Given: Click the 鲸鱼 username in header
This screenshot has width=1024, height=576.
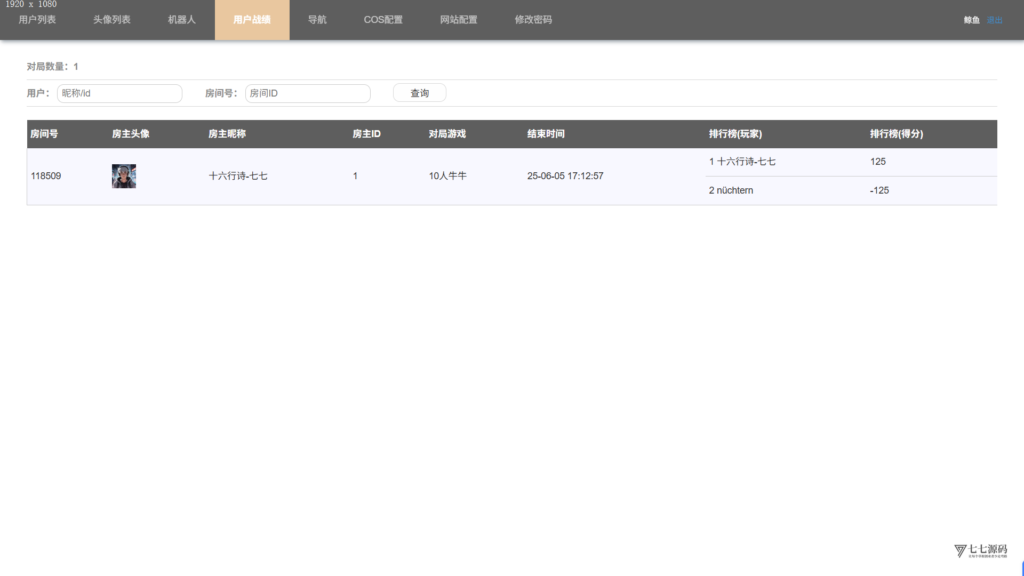Looking at the screenshot, I should pos(972,20).
